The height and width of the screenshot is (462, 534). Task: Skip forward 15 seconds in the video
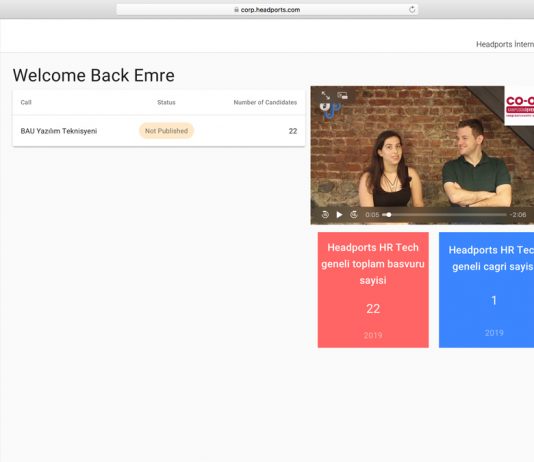tap(354, 214)
